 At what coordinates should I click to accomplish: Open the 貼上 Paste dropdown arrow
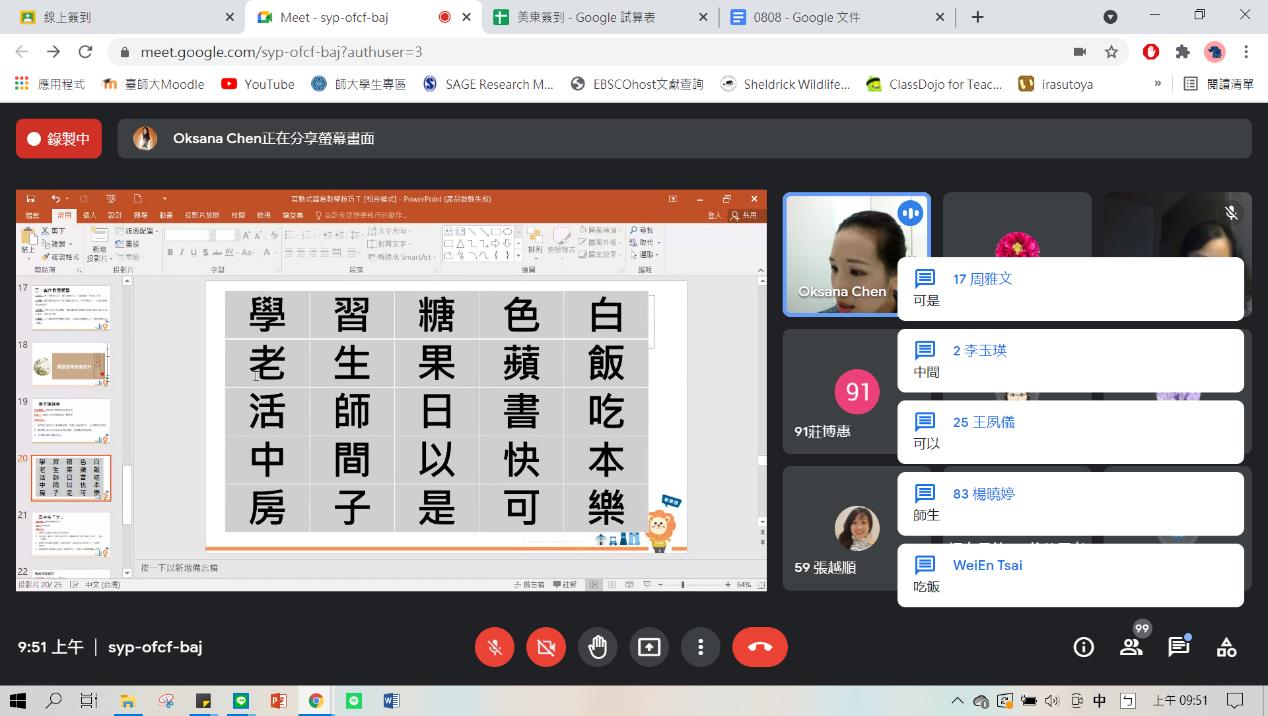click(x=27, y=258)
